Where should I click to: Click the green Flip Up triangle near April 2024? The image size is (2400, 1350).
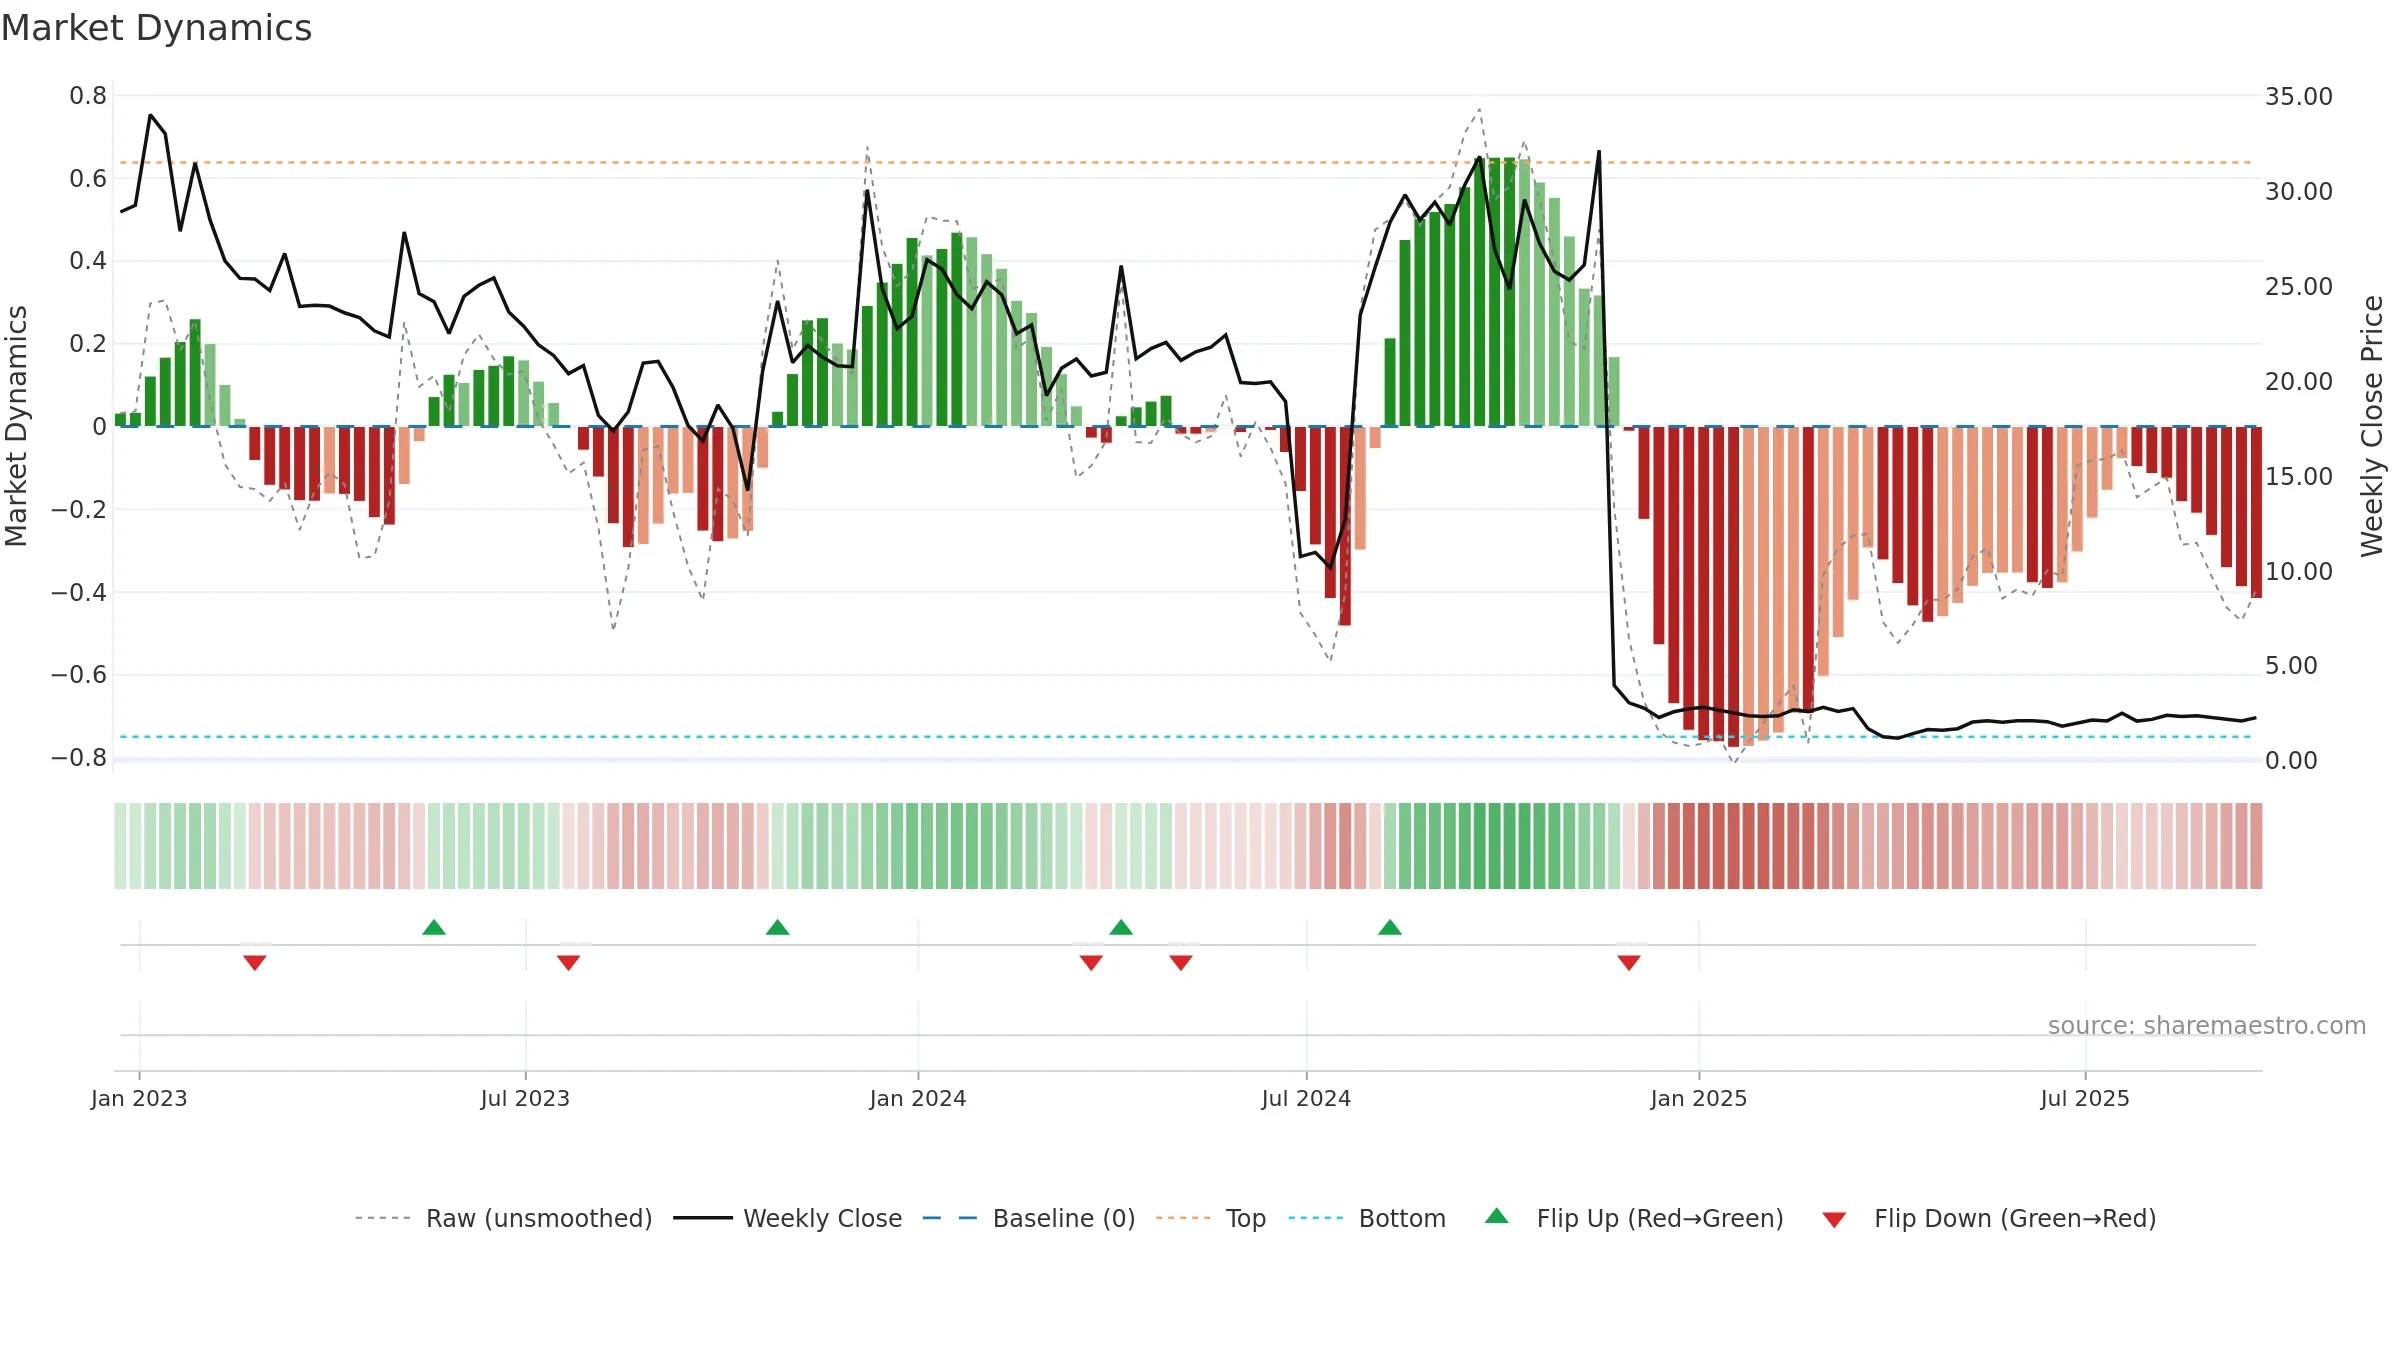click(x=1121, y=927)
